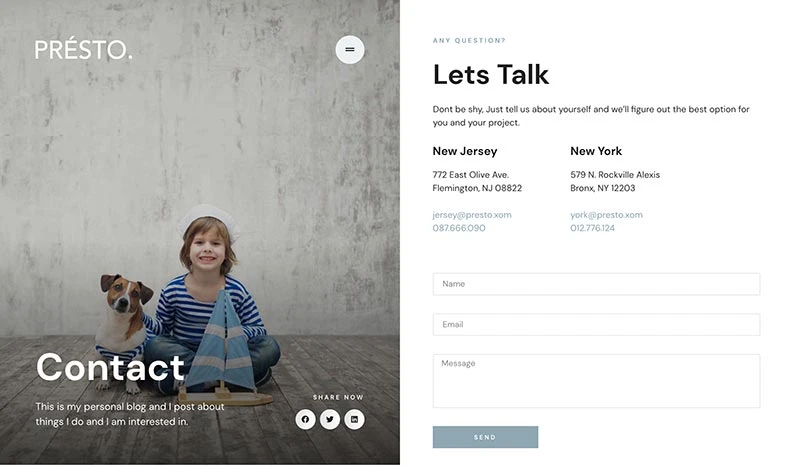Click into the Name field
Screen dimensions: 800x466
click(596, 284)
